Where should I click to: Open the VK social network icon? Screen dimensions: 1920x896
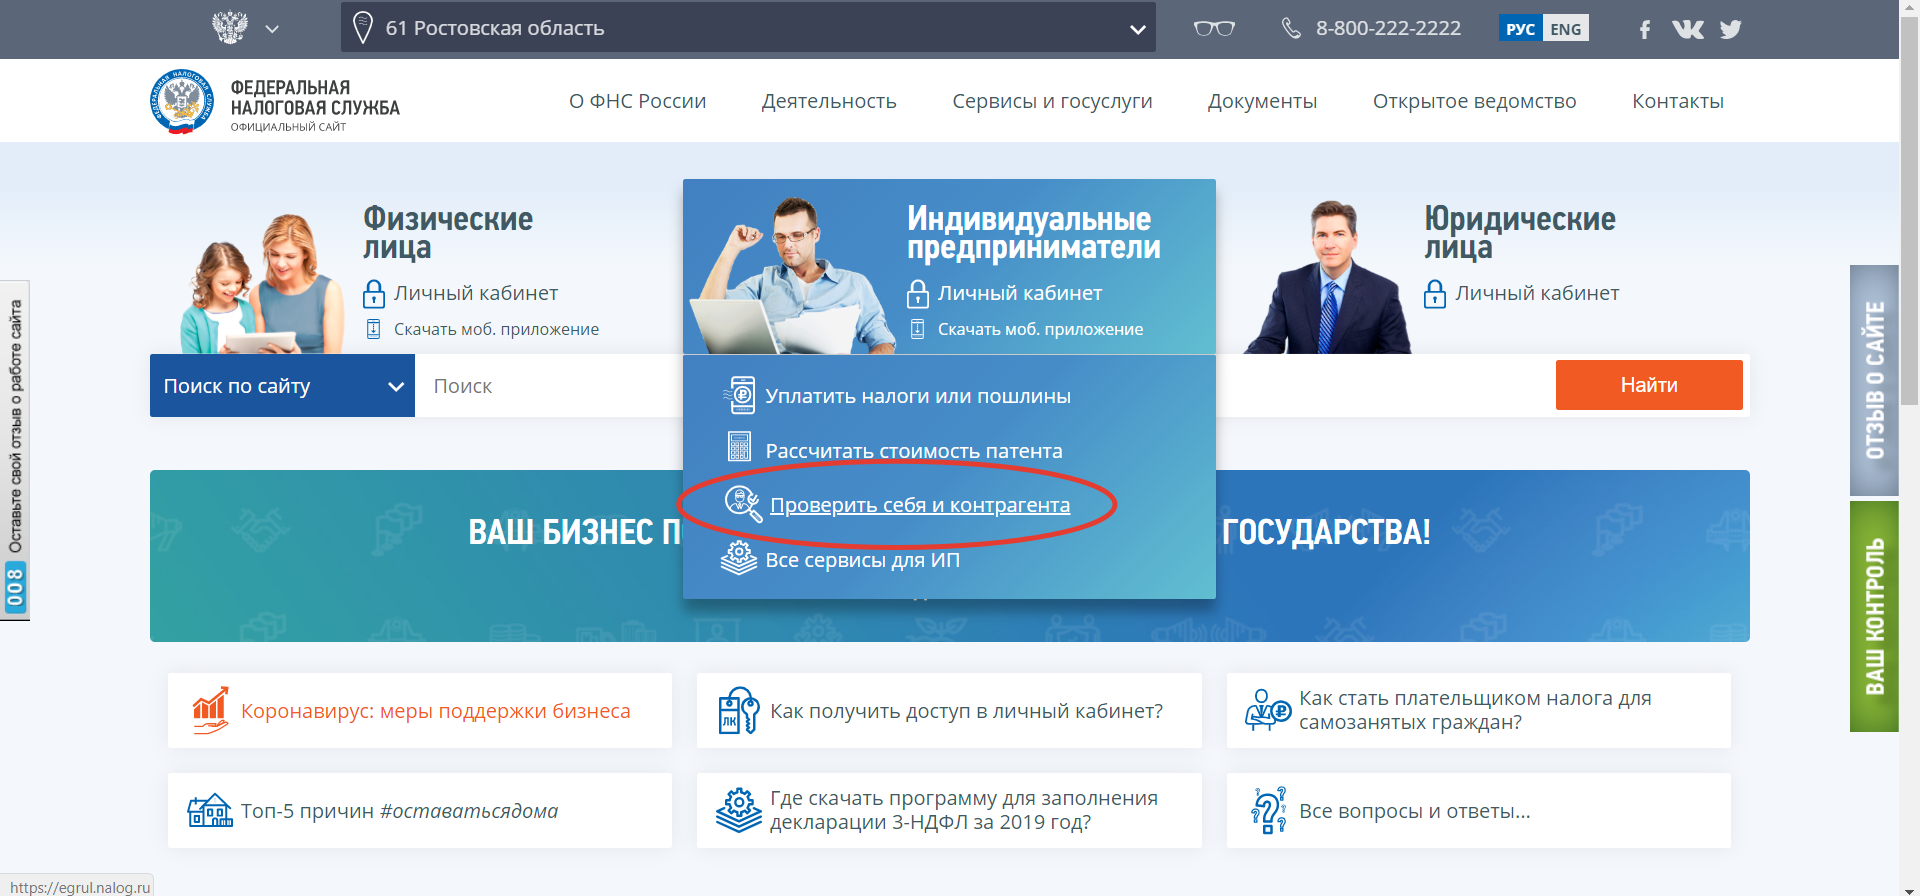click(1688, 29)
